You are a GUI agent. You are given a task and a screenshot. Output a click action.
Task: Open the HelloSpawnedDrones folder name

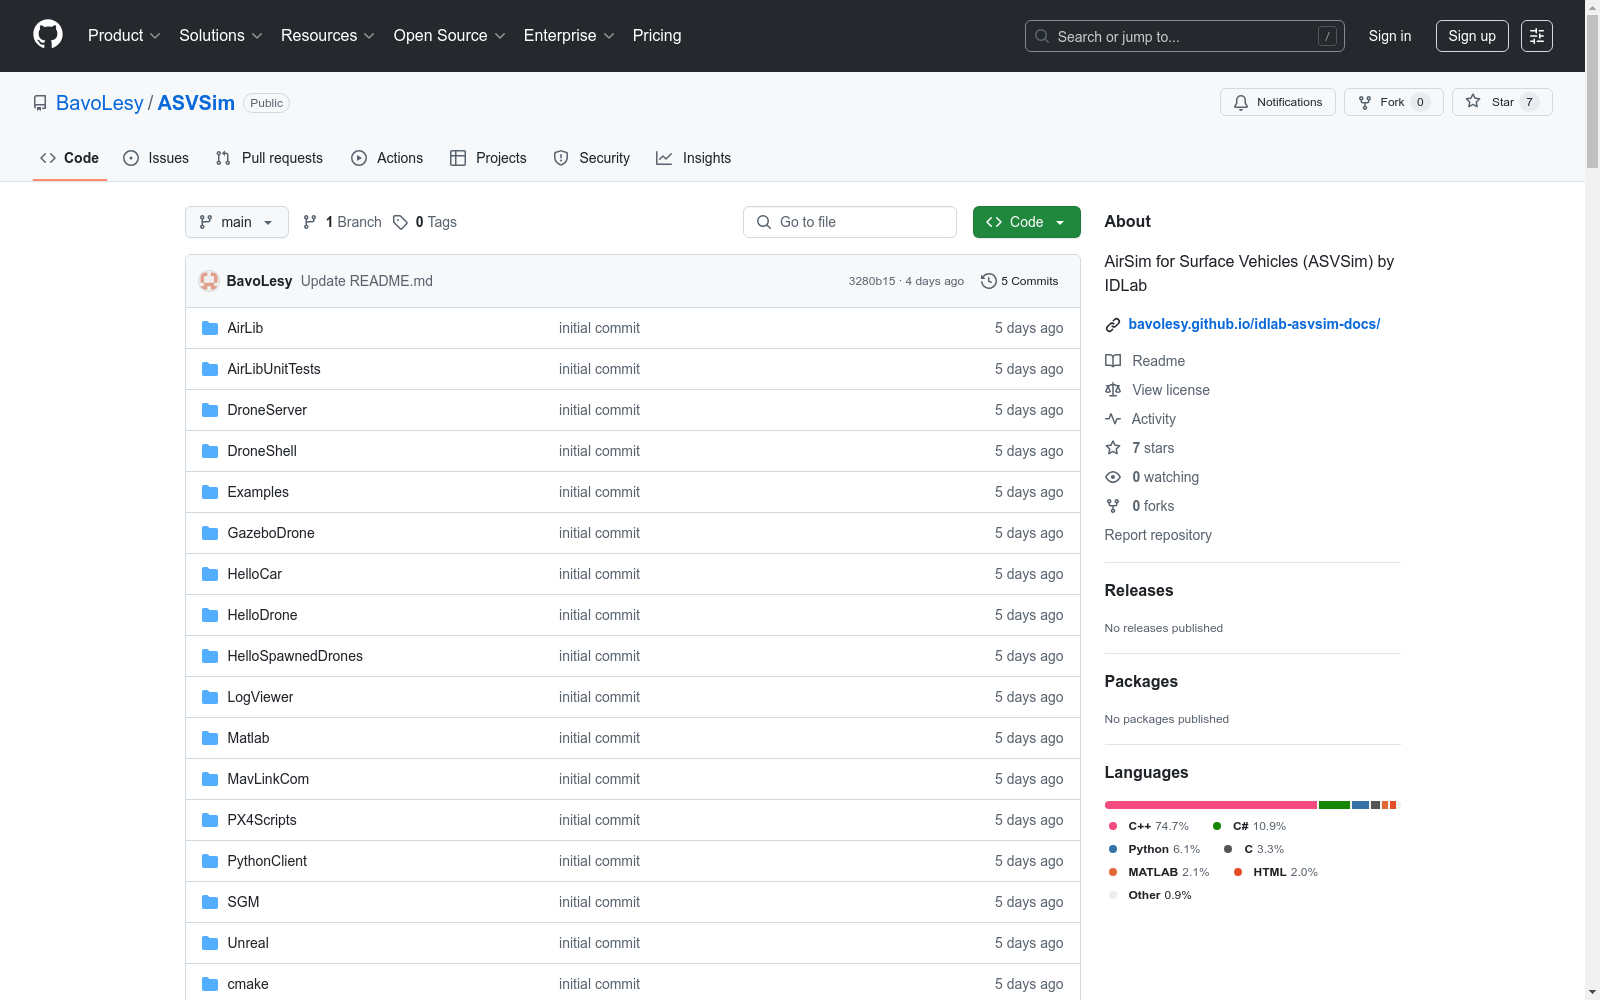[x=295, y=656]
